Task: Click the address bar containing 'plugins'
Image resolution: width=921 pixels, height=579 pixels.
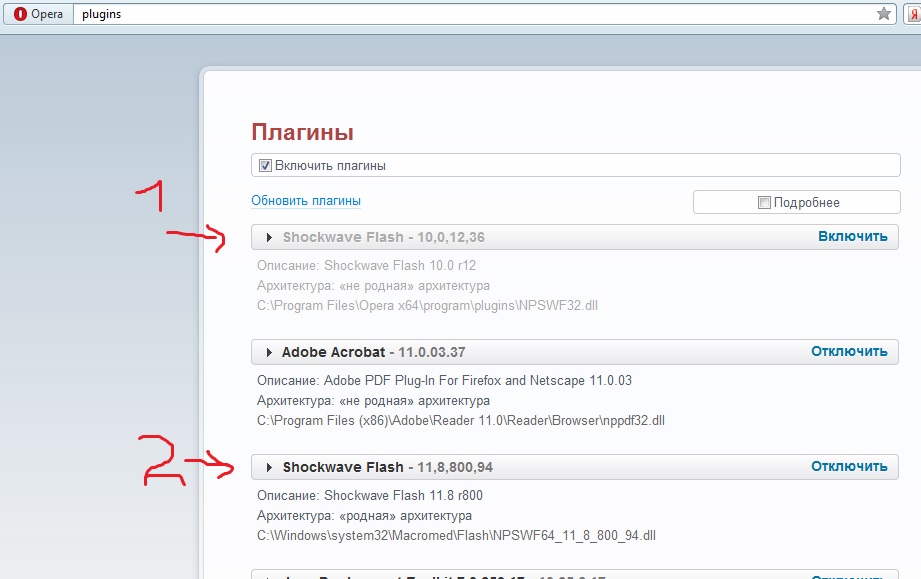Action: click(470, 14)
